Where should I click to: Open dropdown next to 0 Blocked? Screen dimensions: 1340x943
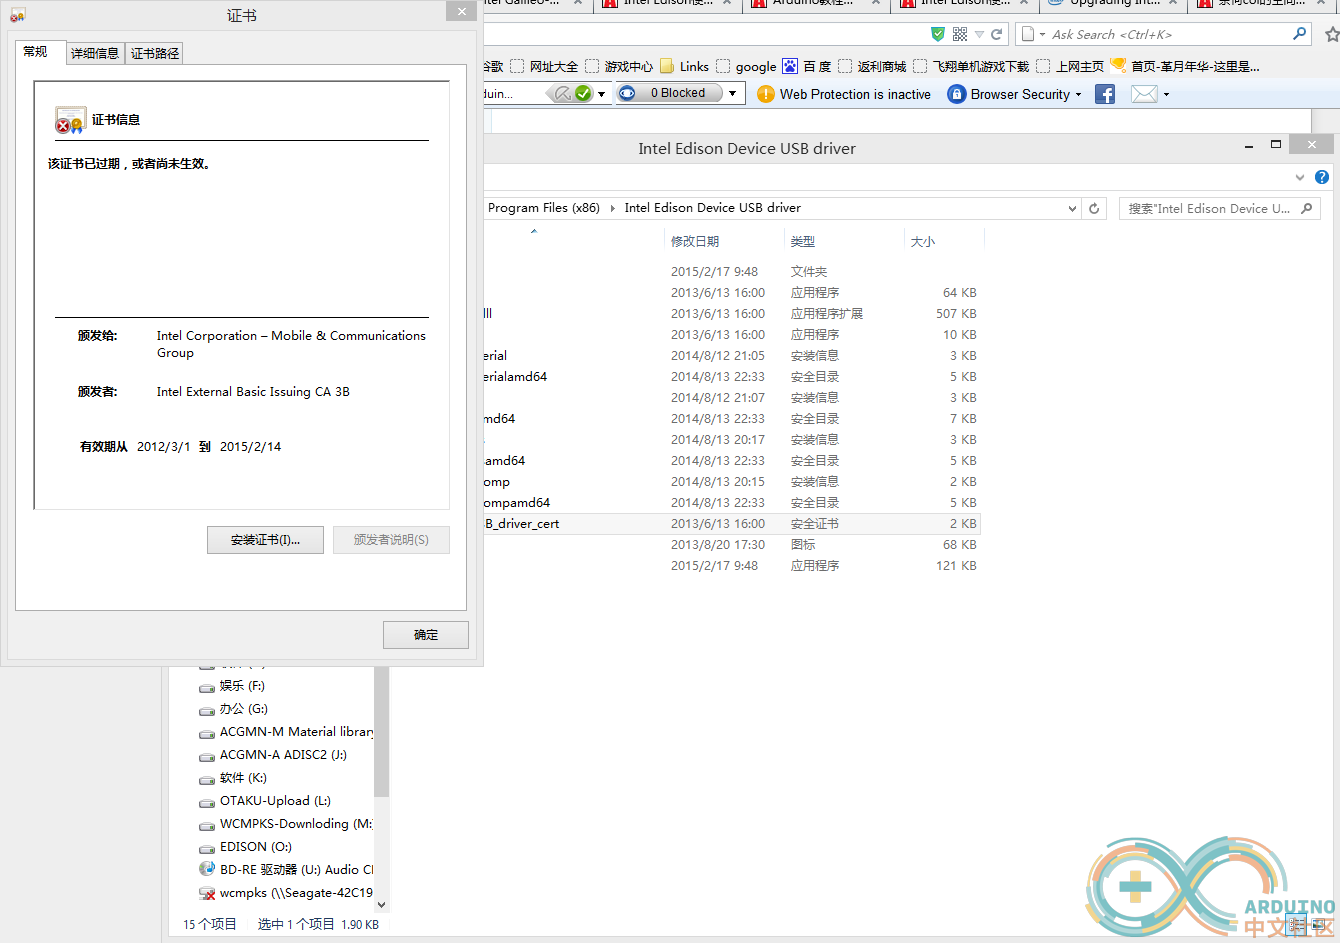coord(733,93)
